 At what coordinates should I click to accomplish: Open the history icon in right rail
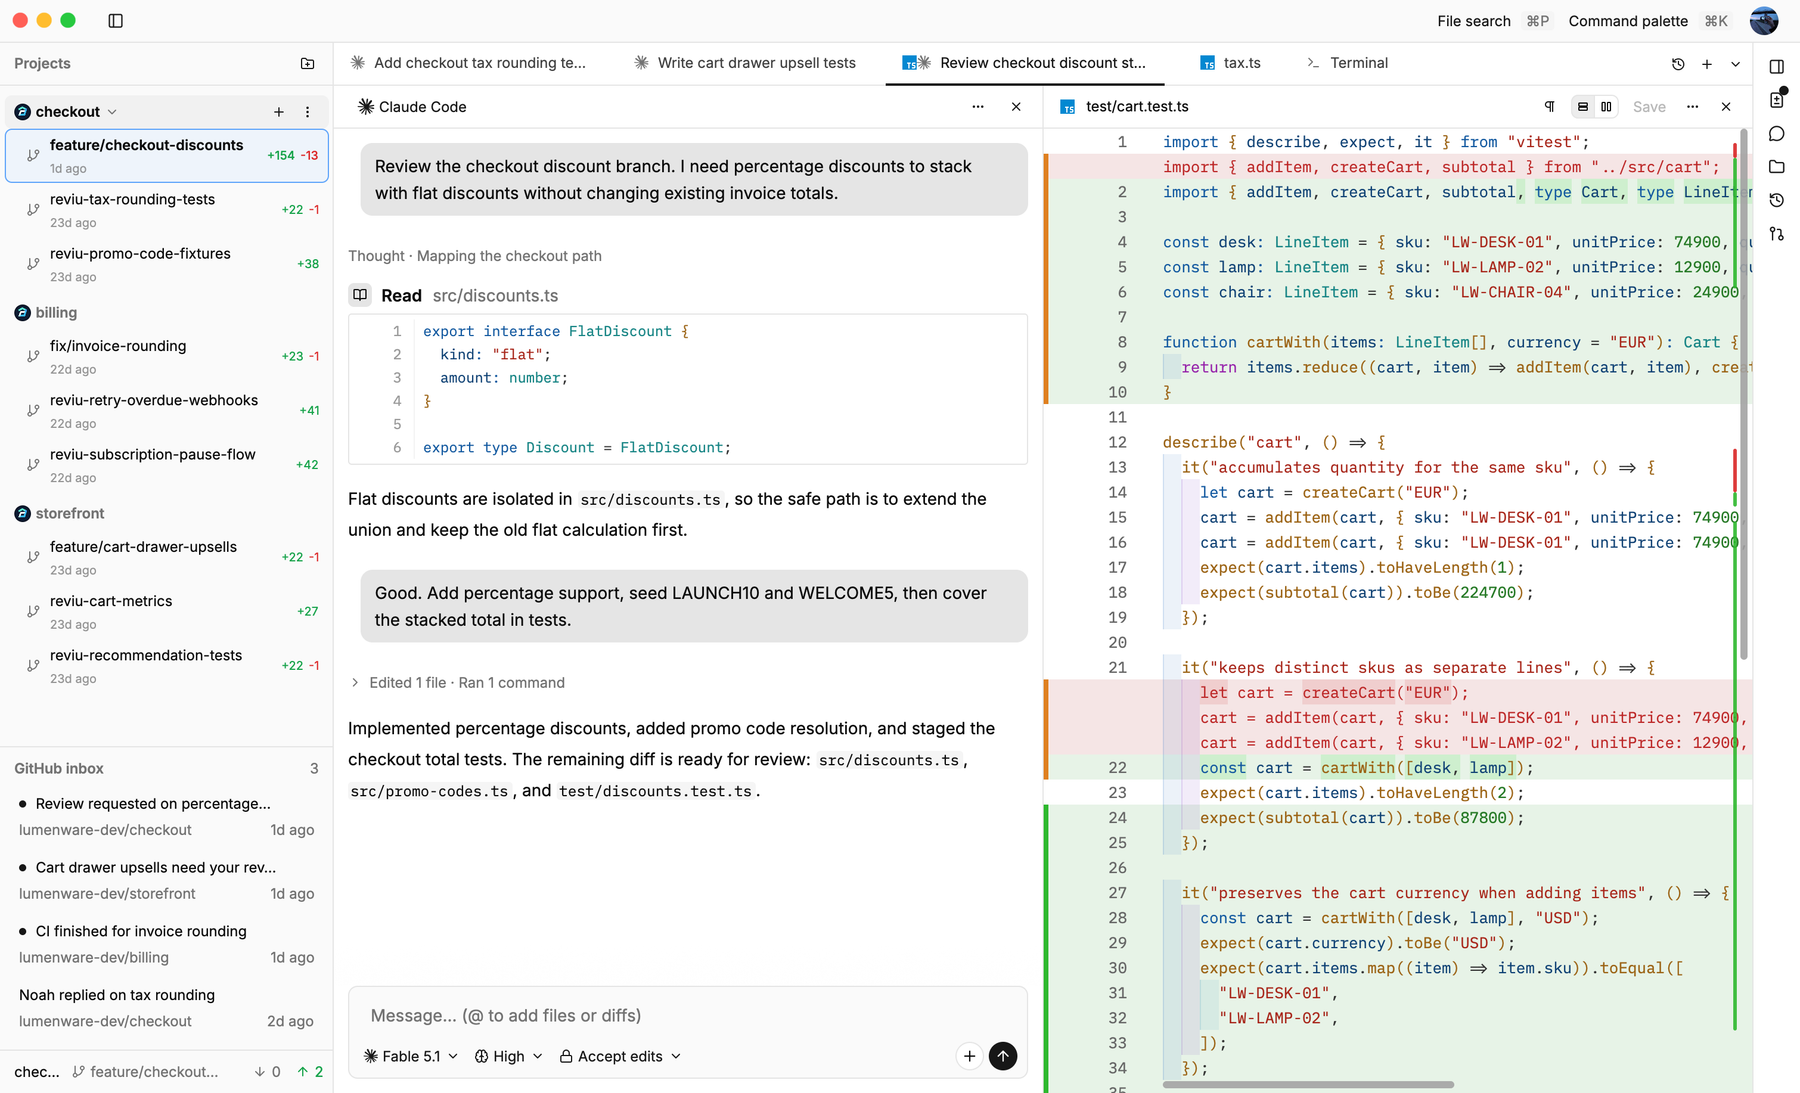(1777, 200)
